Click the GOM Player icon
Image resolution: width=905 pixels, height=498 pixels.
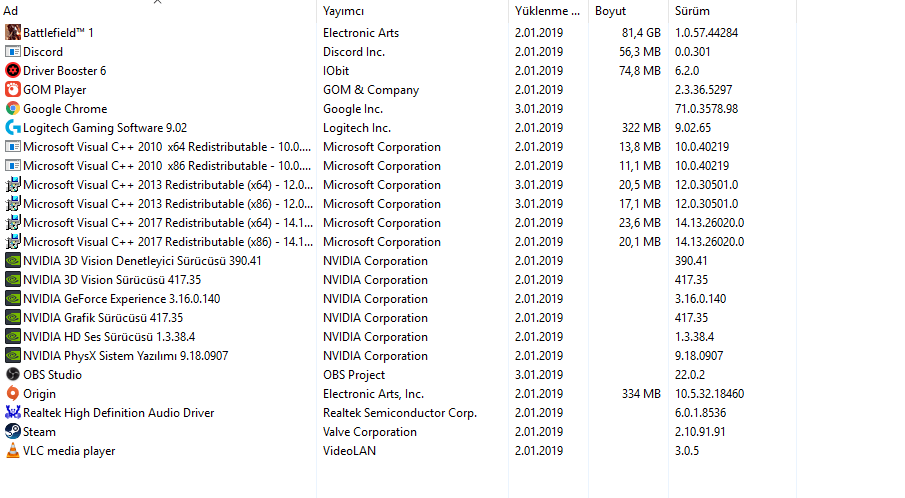13,89
